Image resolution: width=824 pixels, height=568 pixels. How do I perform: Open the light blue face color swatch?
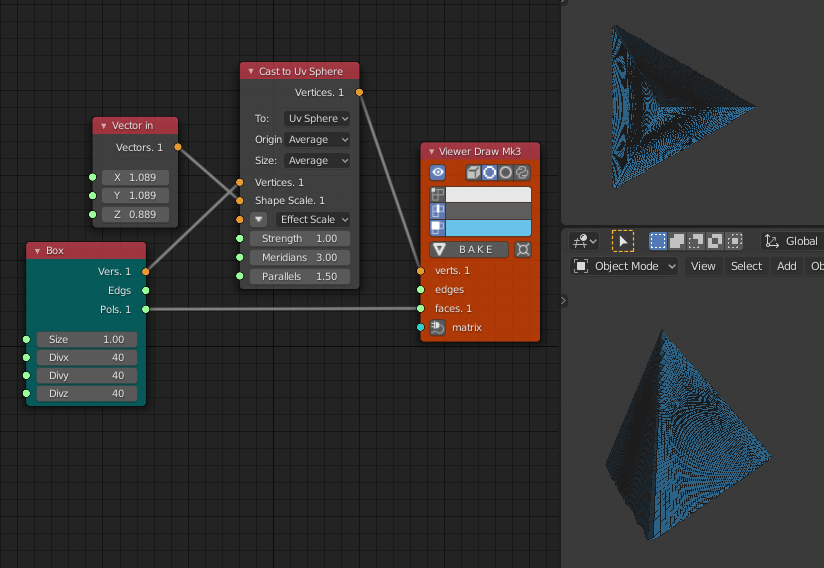click(488, 228)
